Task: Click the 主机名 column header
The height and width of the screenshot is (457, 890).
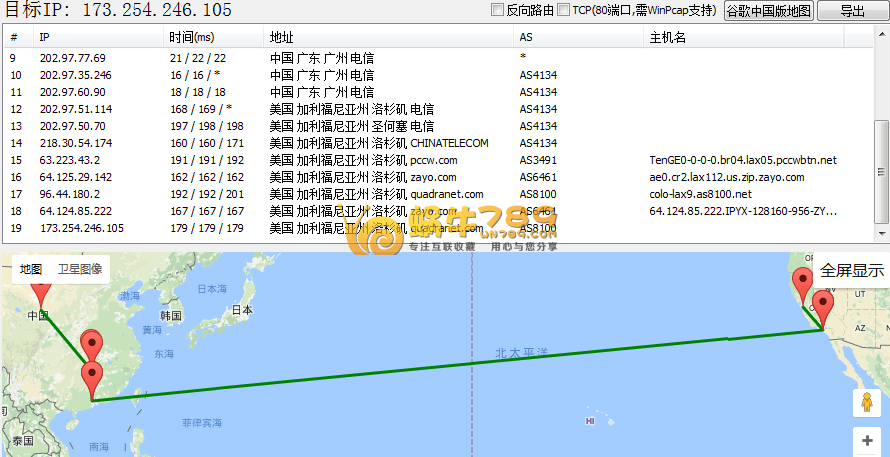Action: [668, 37]
